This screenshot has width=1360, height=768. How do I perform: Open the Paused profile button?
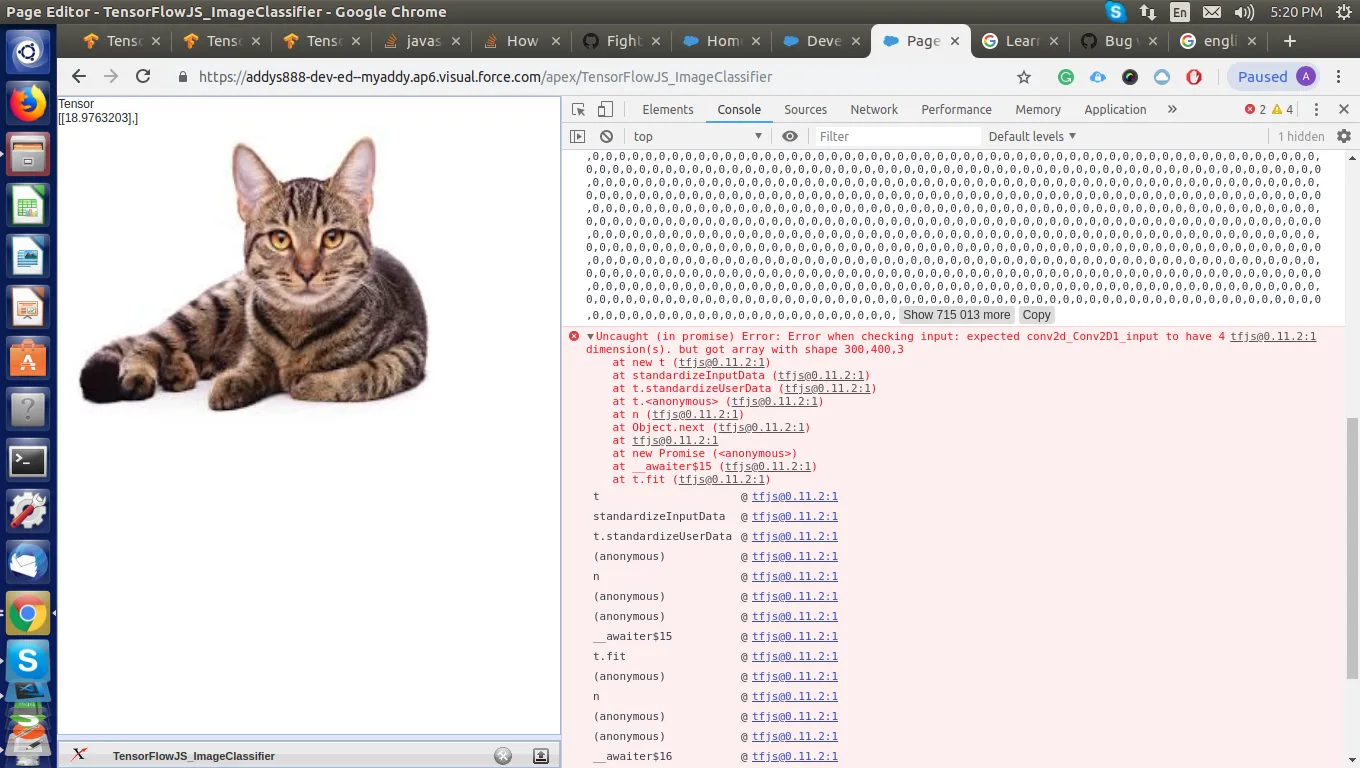click(1273, 77)
